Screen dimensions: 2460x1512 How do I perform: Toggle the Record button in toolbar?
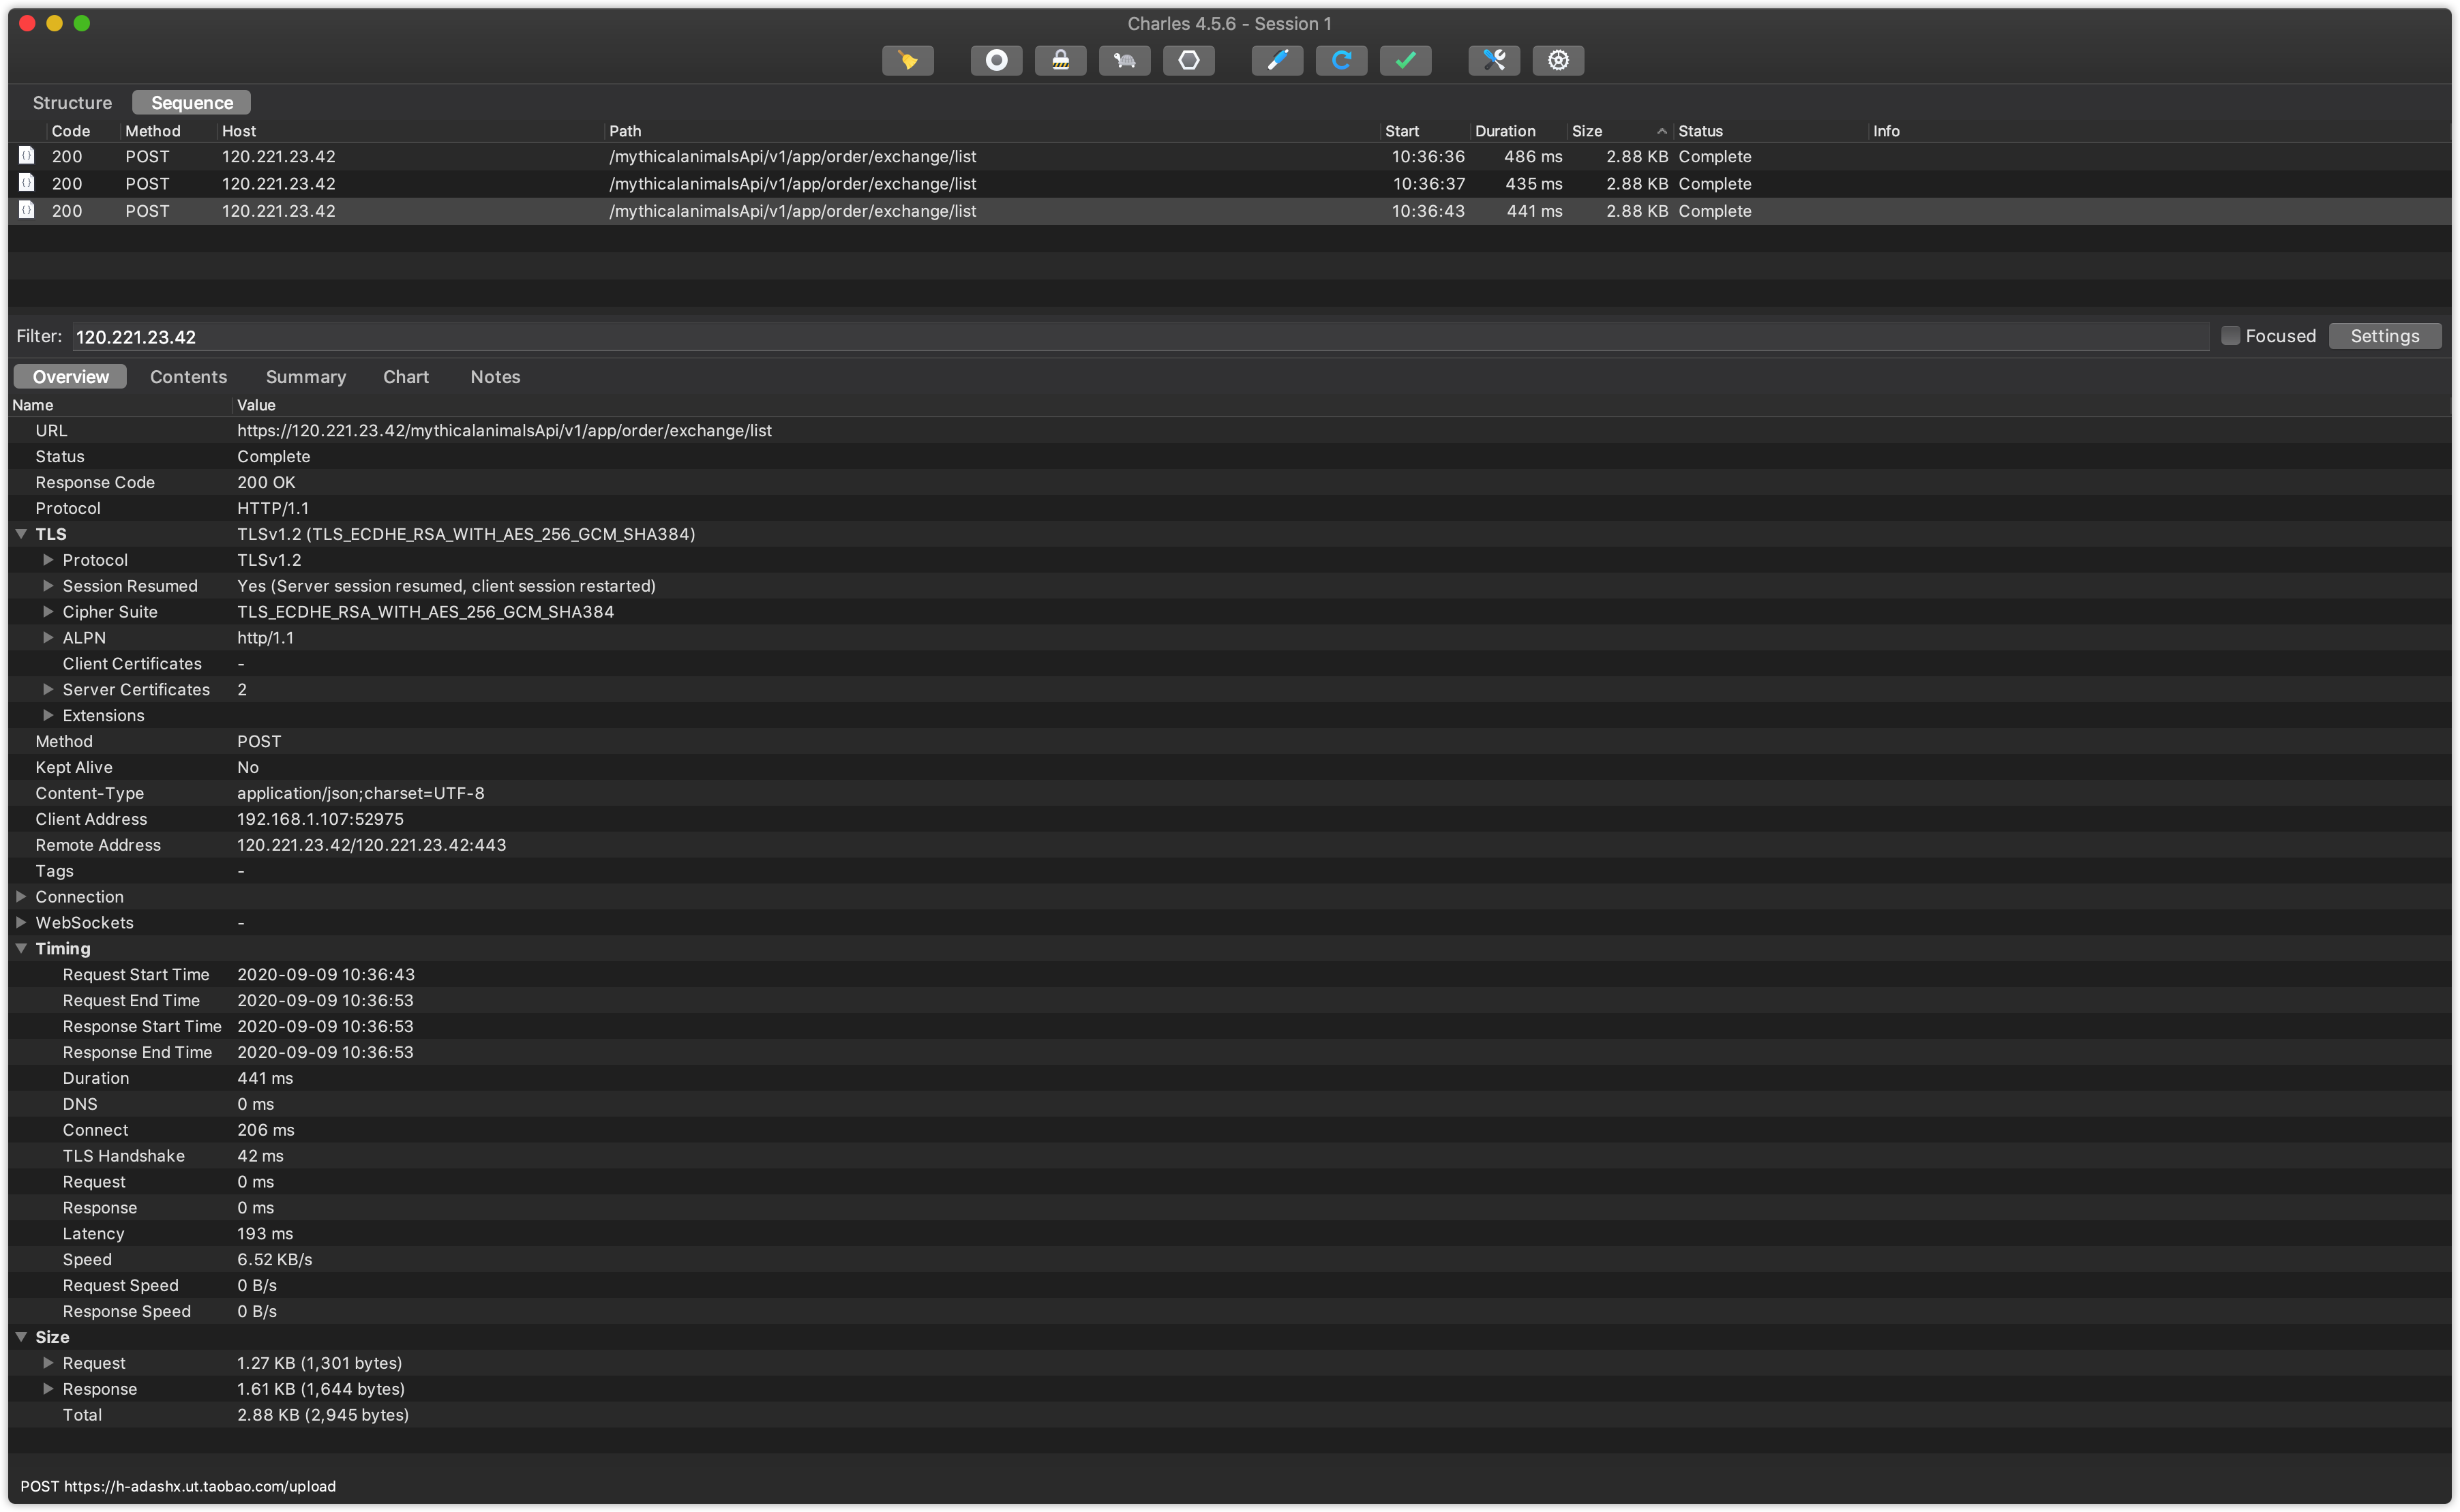click(x=996, y=61)
